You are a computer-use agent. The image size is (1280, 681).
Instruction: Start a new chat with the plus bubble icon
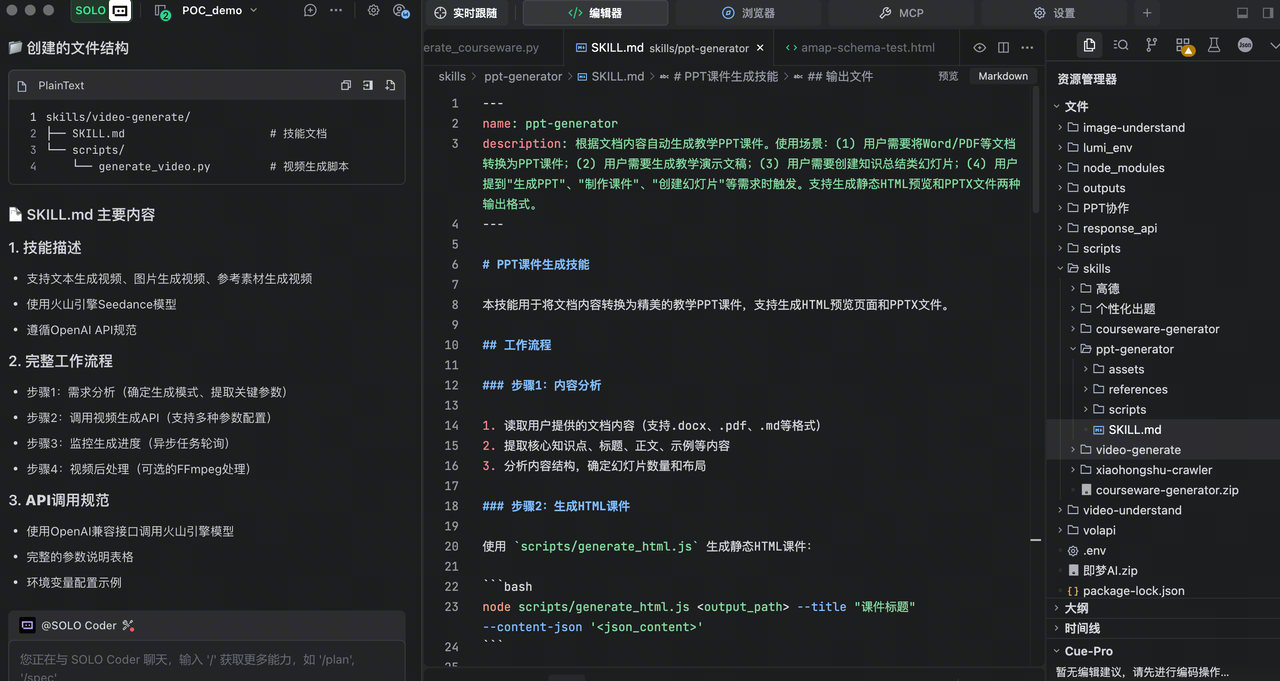point(310,11)
